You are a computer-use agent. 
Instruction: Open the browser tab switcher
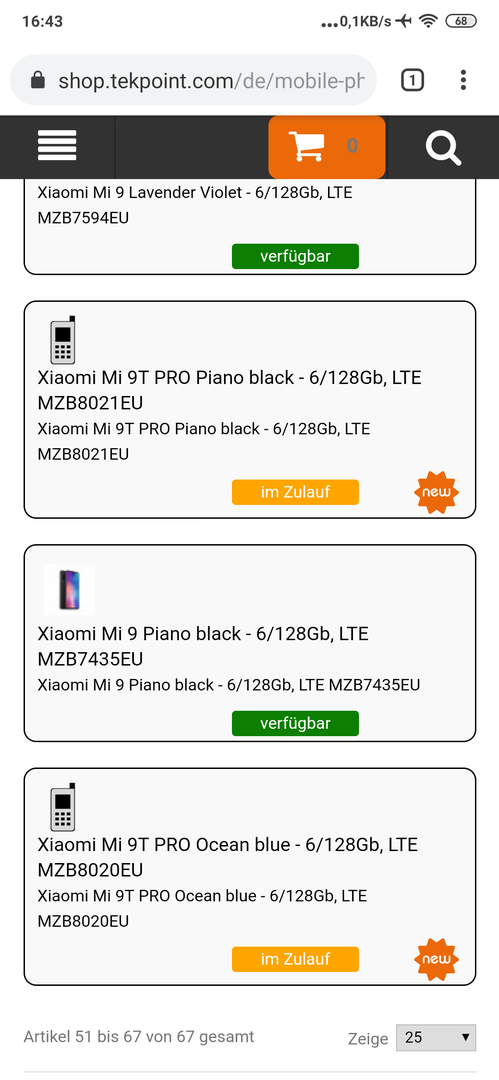click(x=412, y=81)
